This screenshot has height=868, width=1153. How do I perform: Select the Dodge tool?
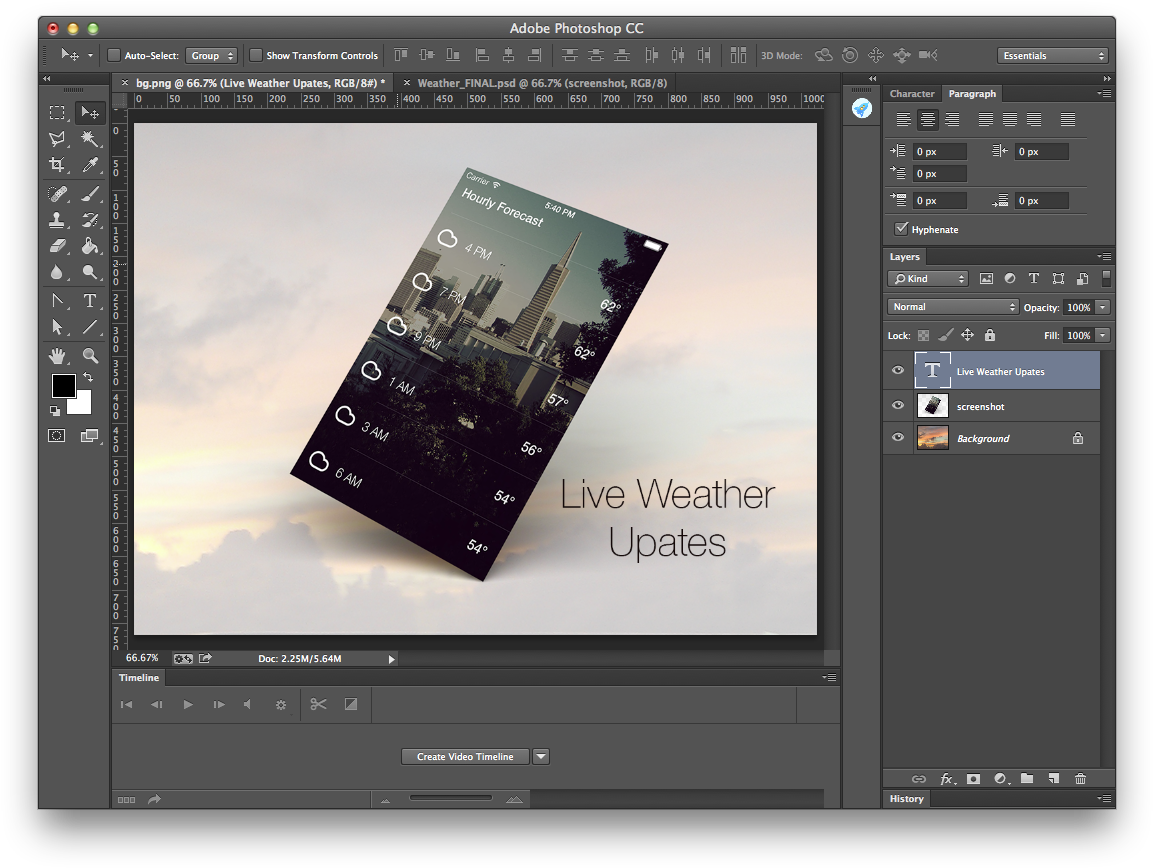coord(90,272)
